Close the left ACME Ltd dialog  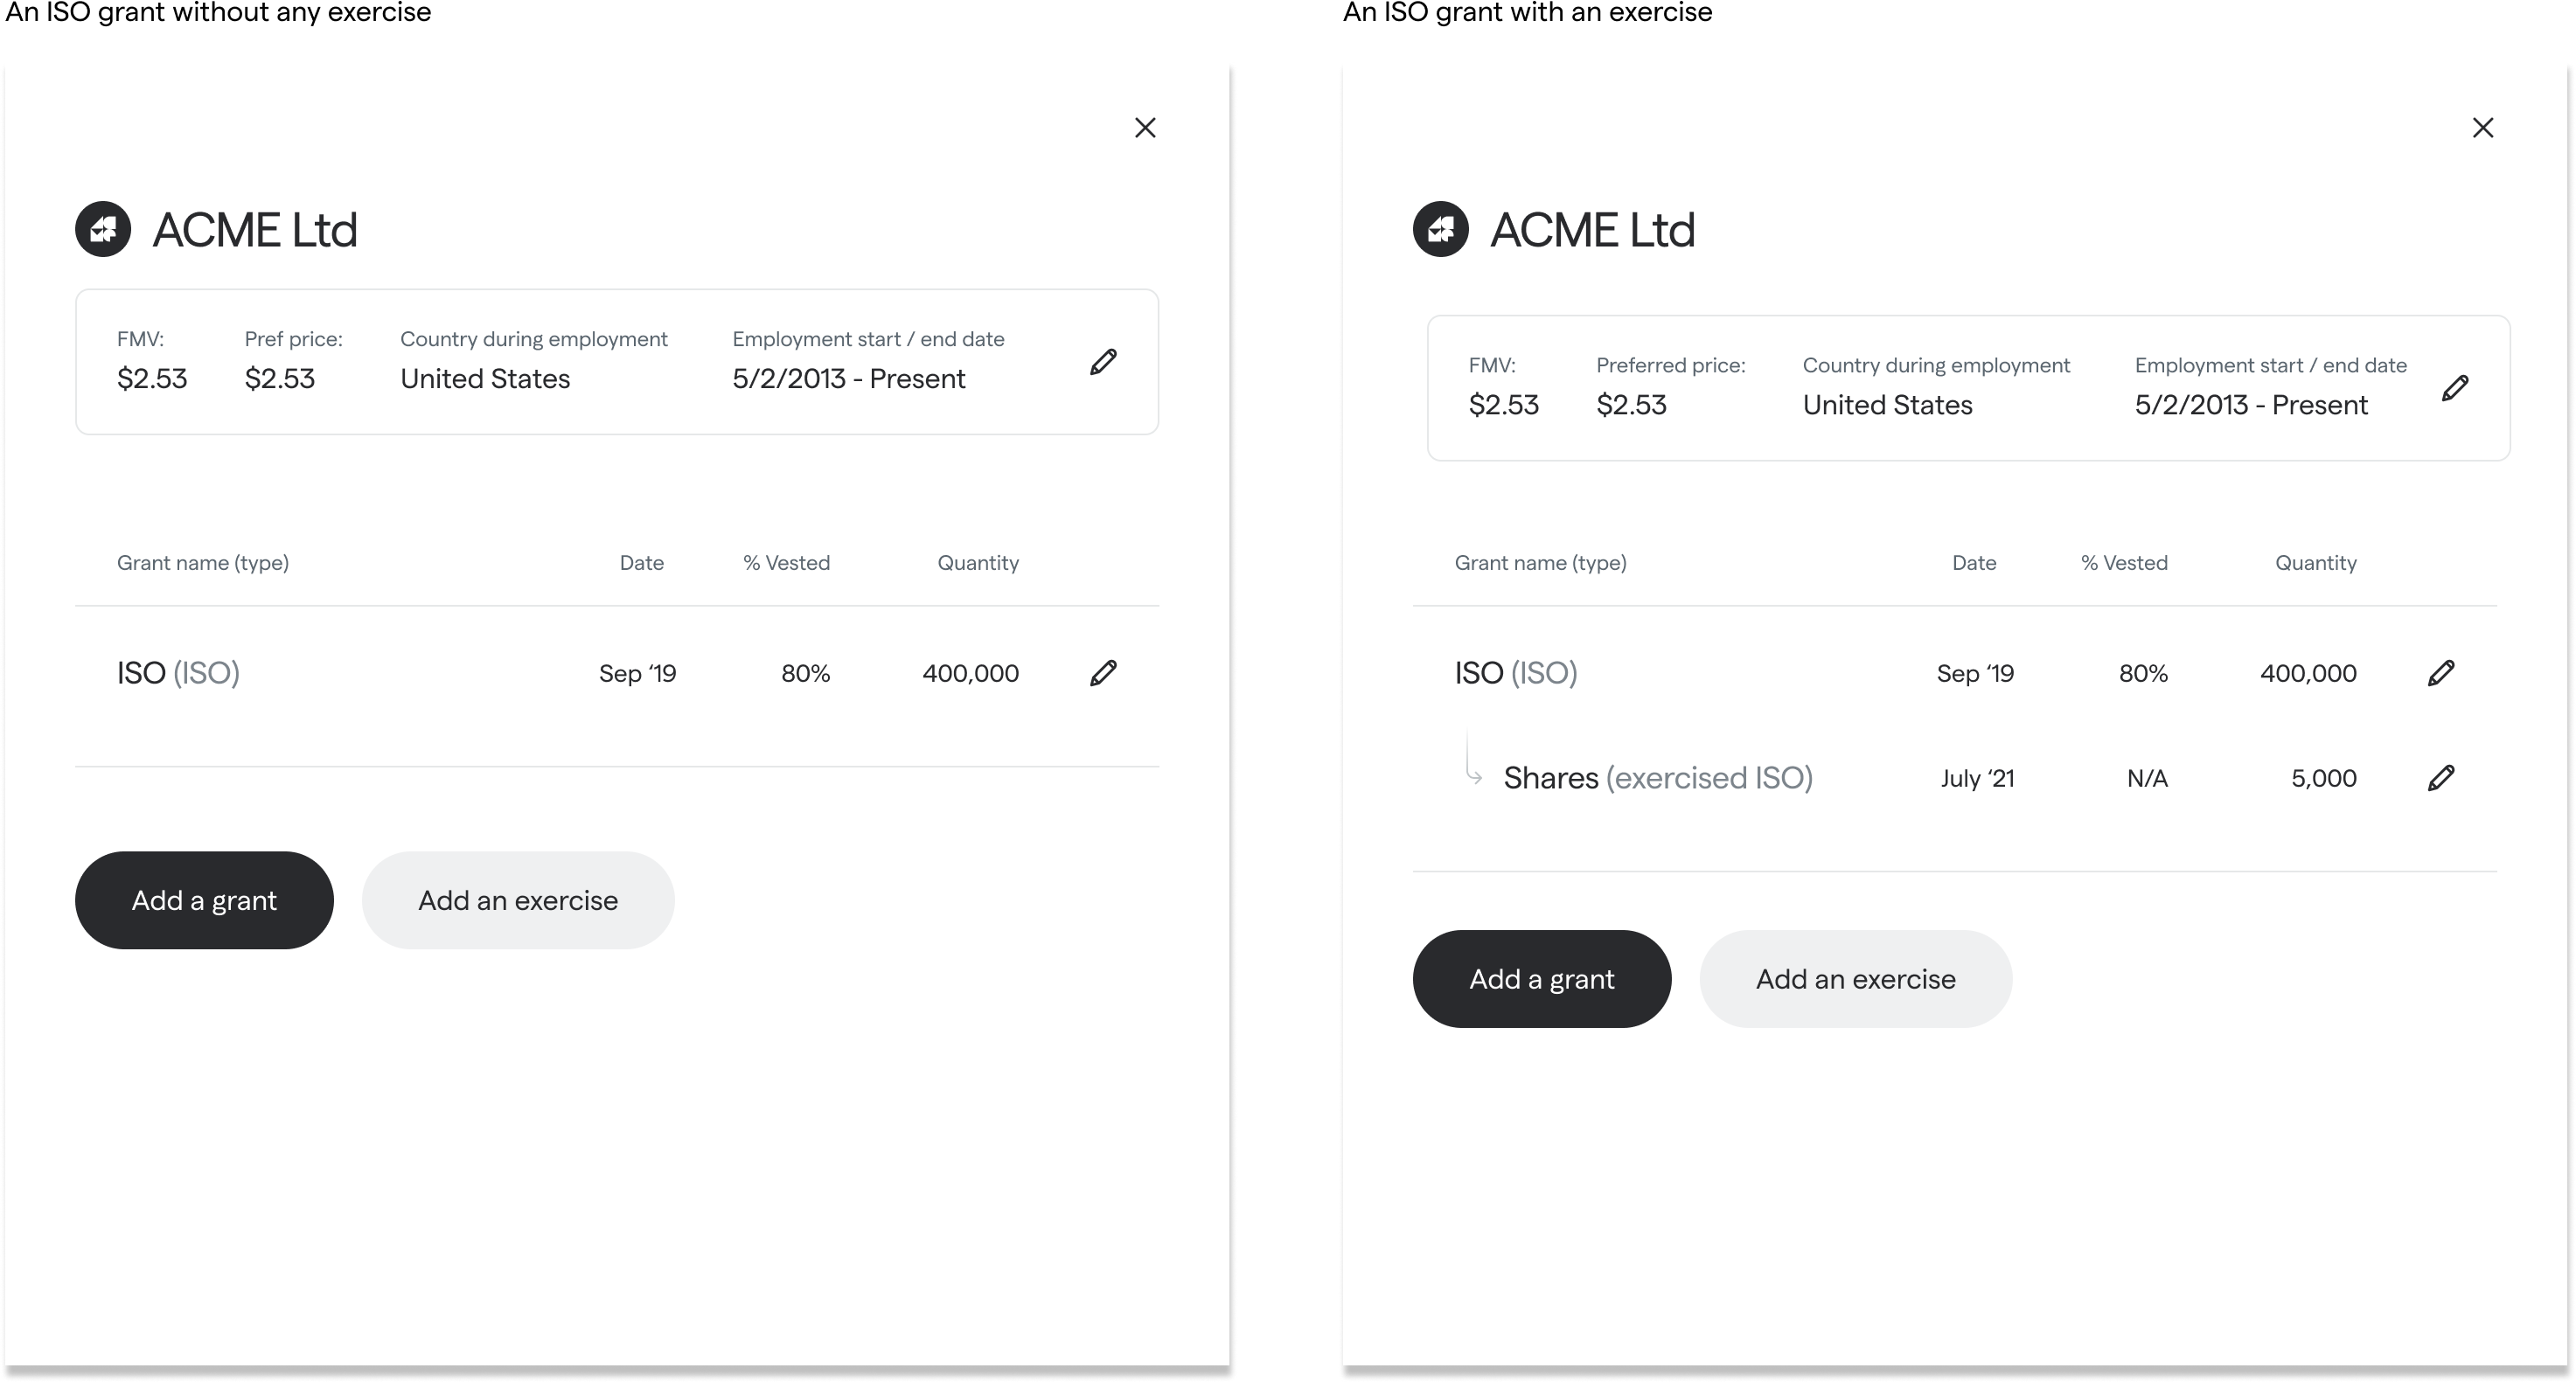pyautogui.click(x=1145, y=128)
